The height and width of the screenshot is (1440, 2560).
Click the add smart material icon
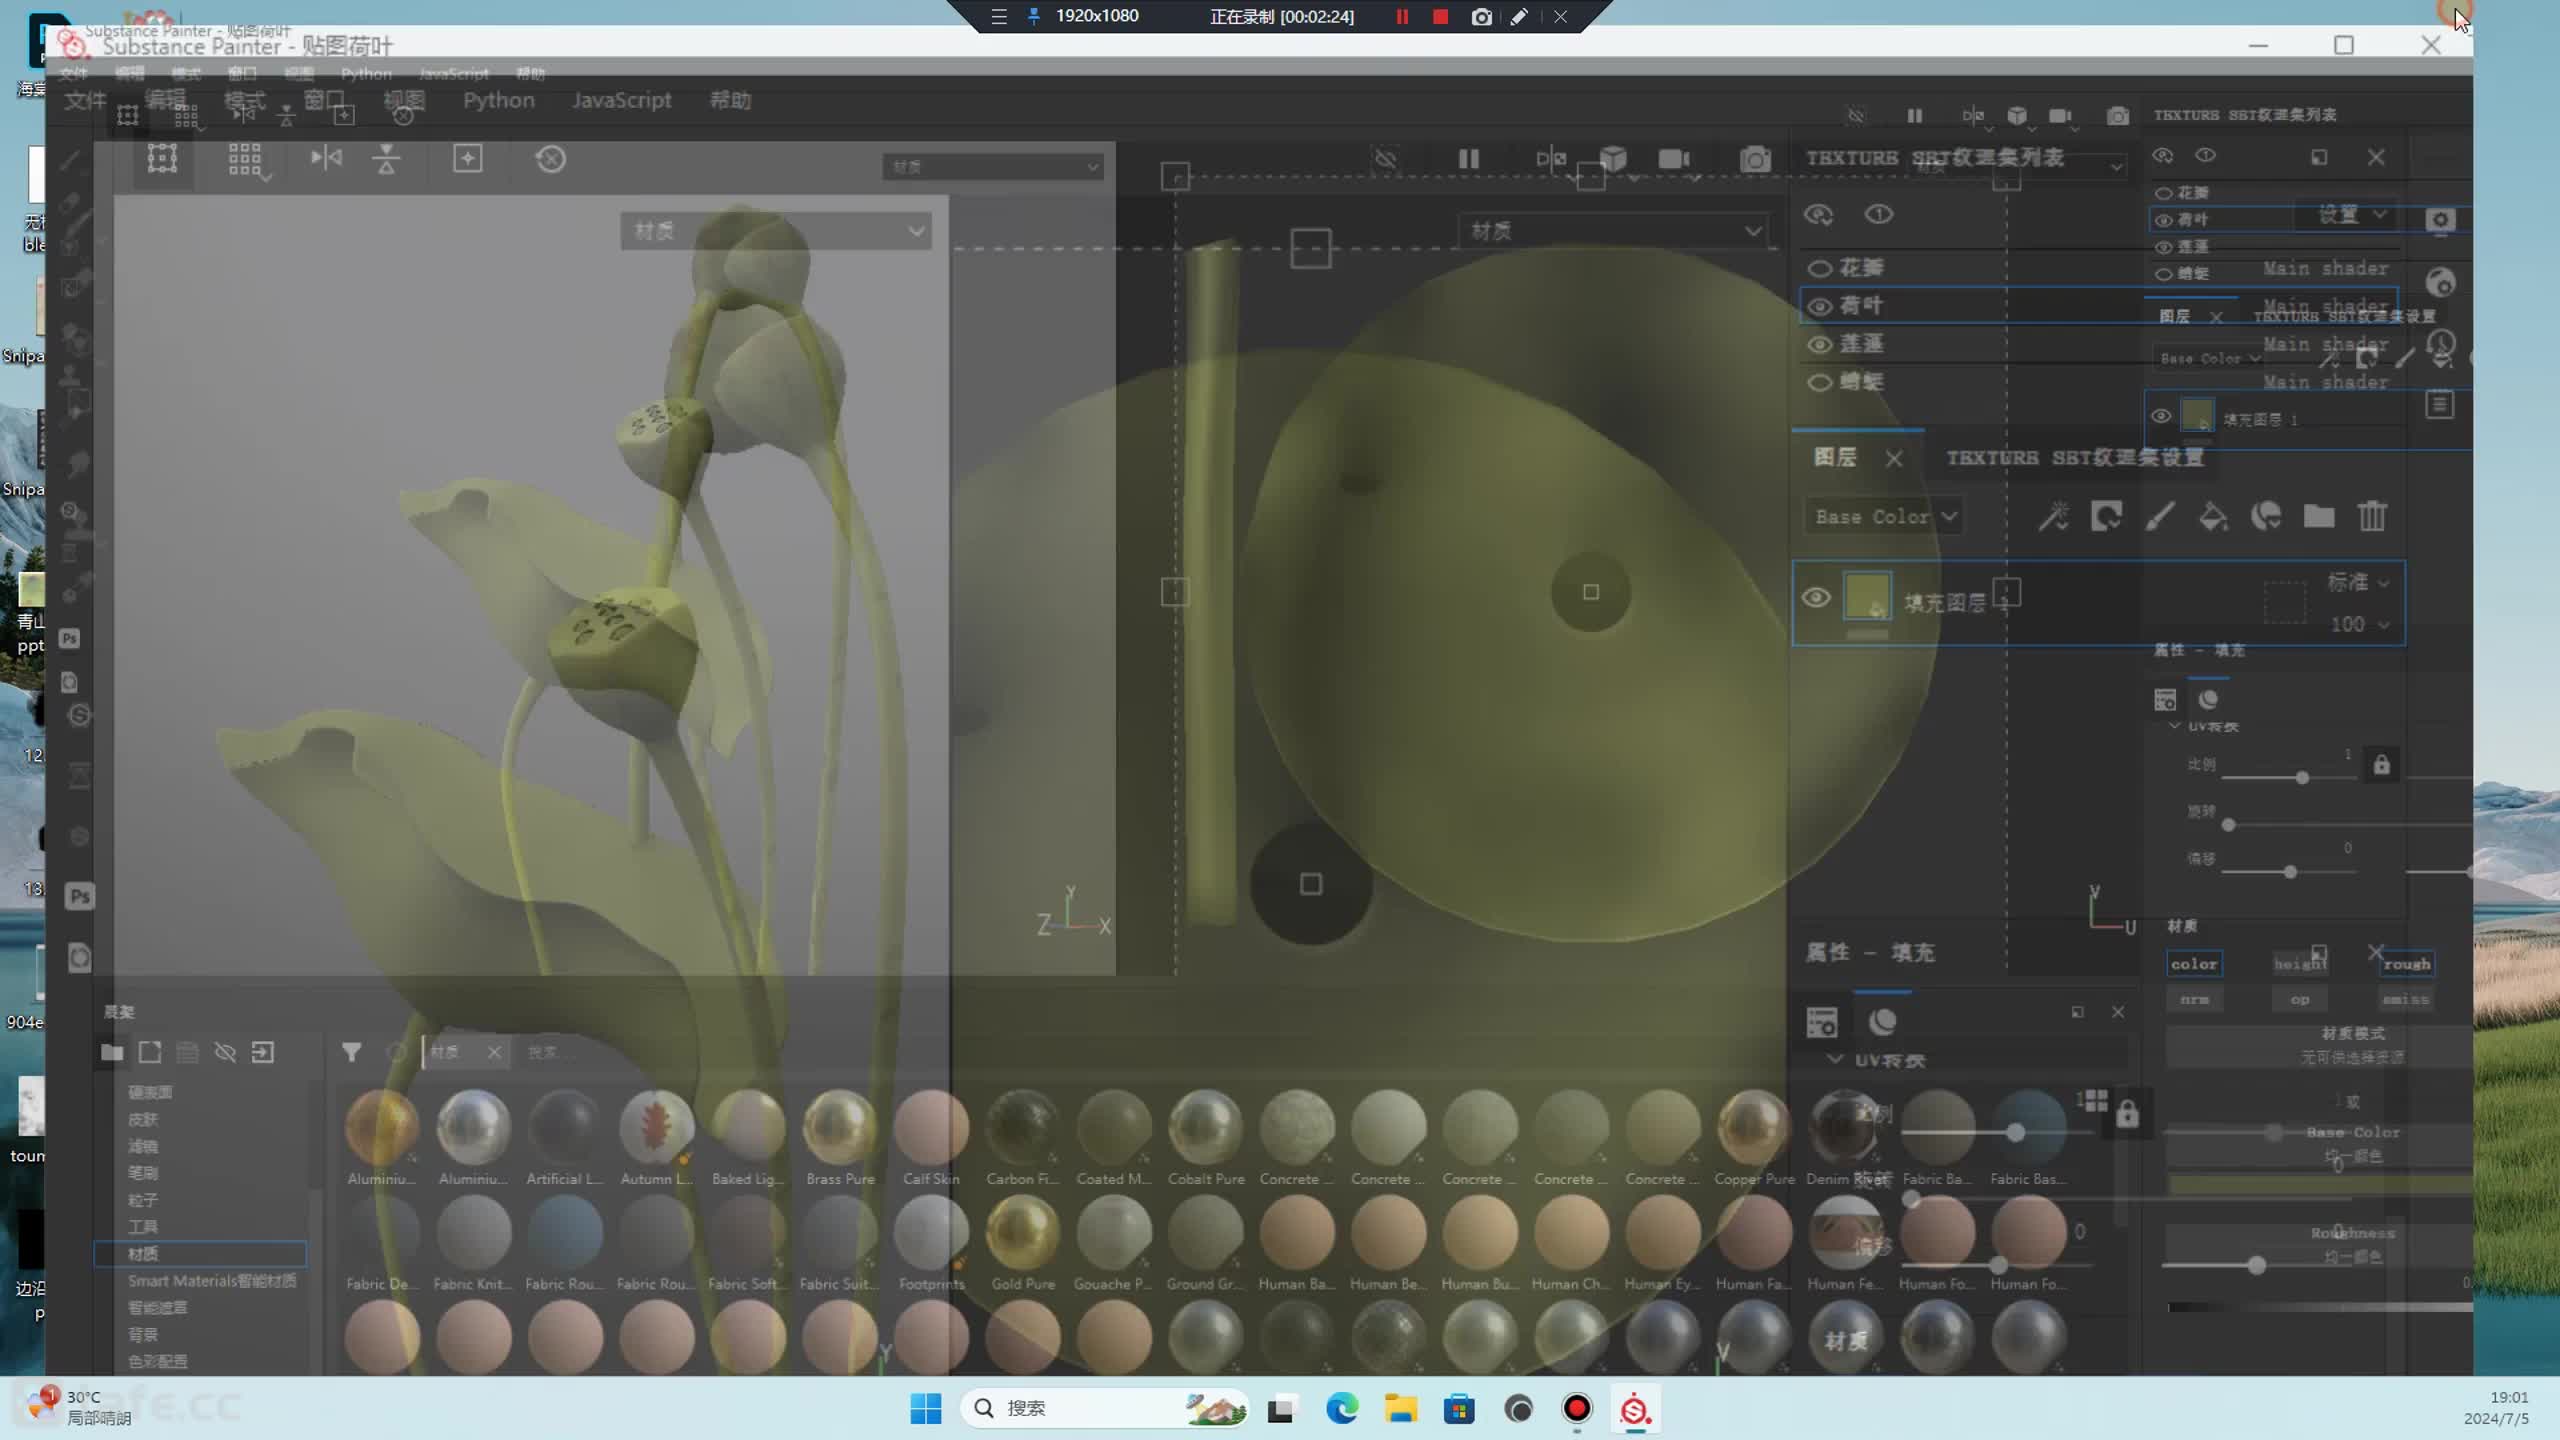click(x=2266, y=517)
